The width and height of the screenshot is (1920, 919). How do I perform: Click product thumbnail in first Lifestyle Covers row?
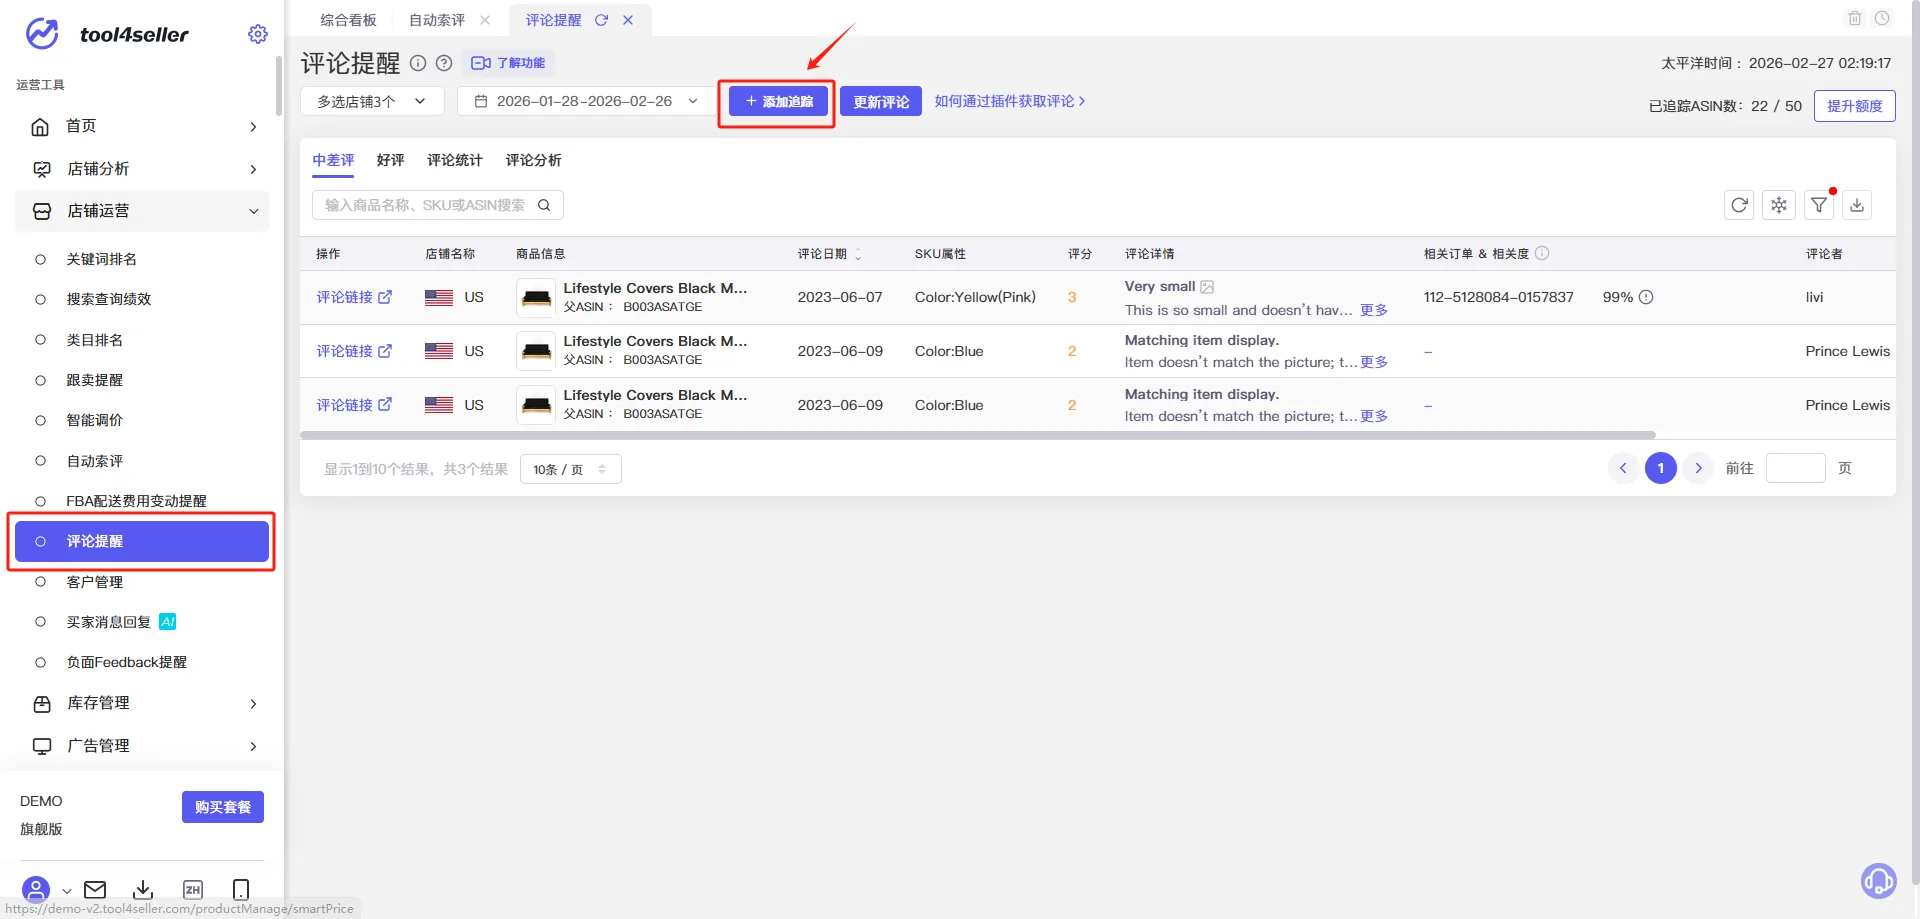coord(536,298)
